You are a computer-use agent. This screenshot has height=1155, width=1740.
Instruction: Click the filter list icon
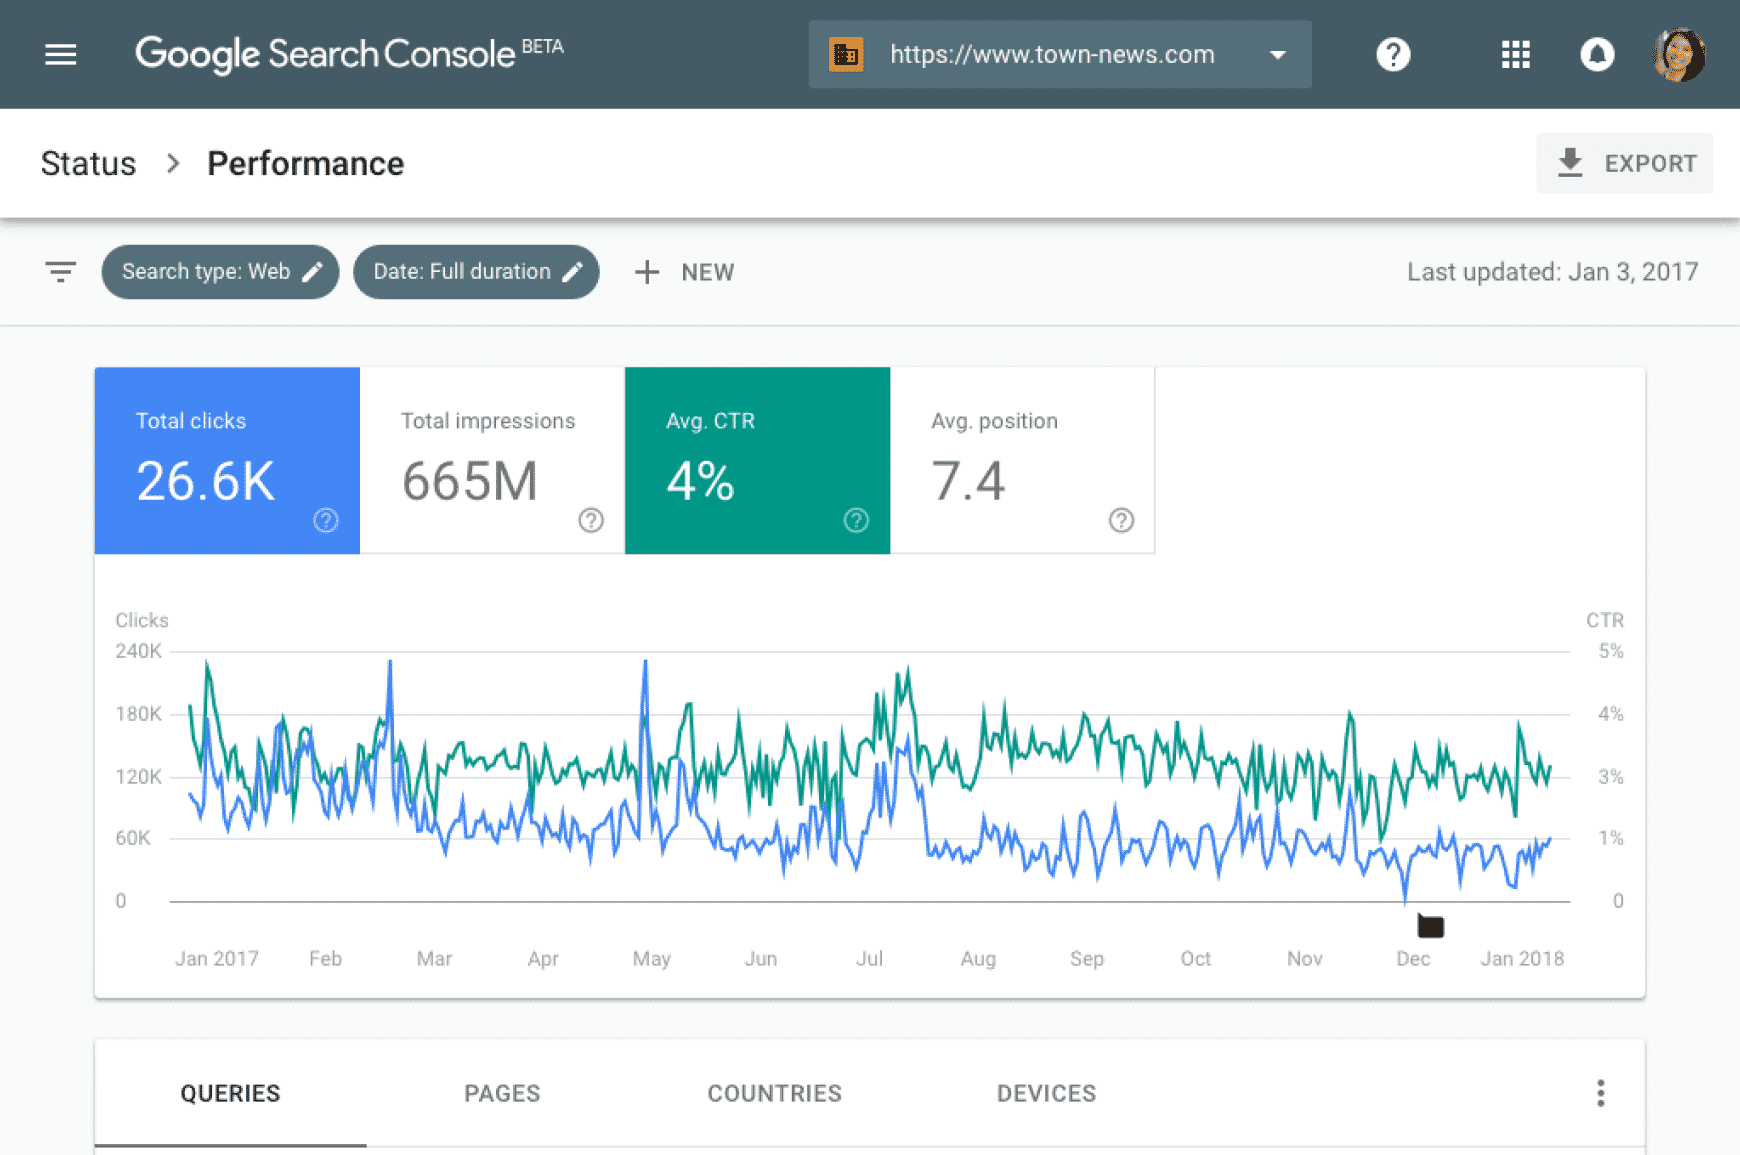tap(60, 272)
